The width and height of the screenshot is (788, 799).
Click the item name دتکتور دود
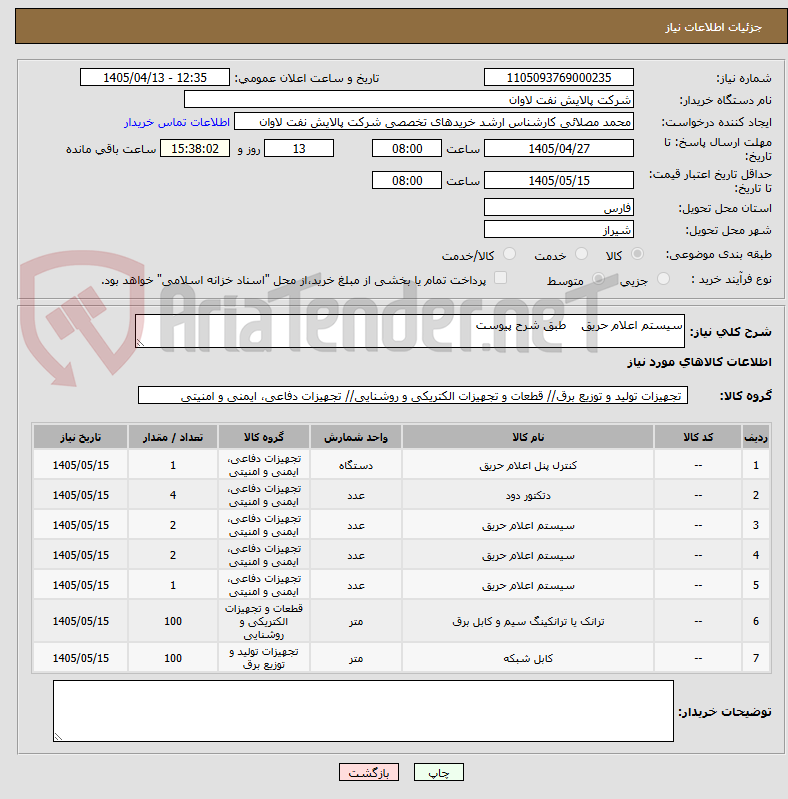528,495
